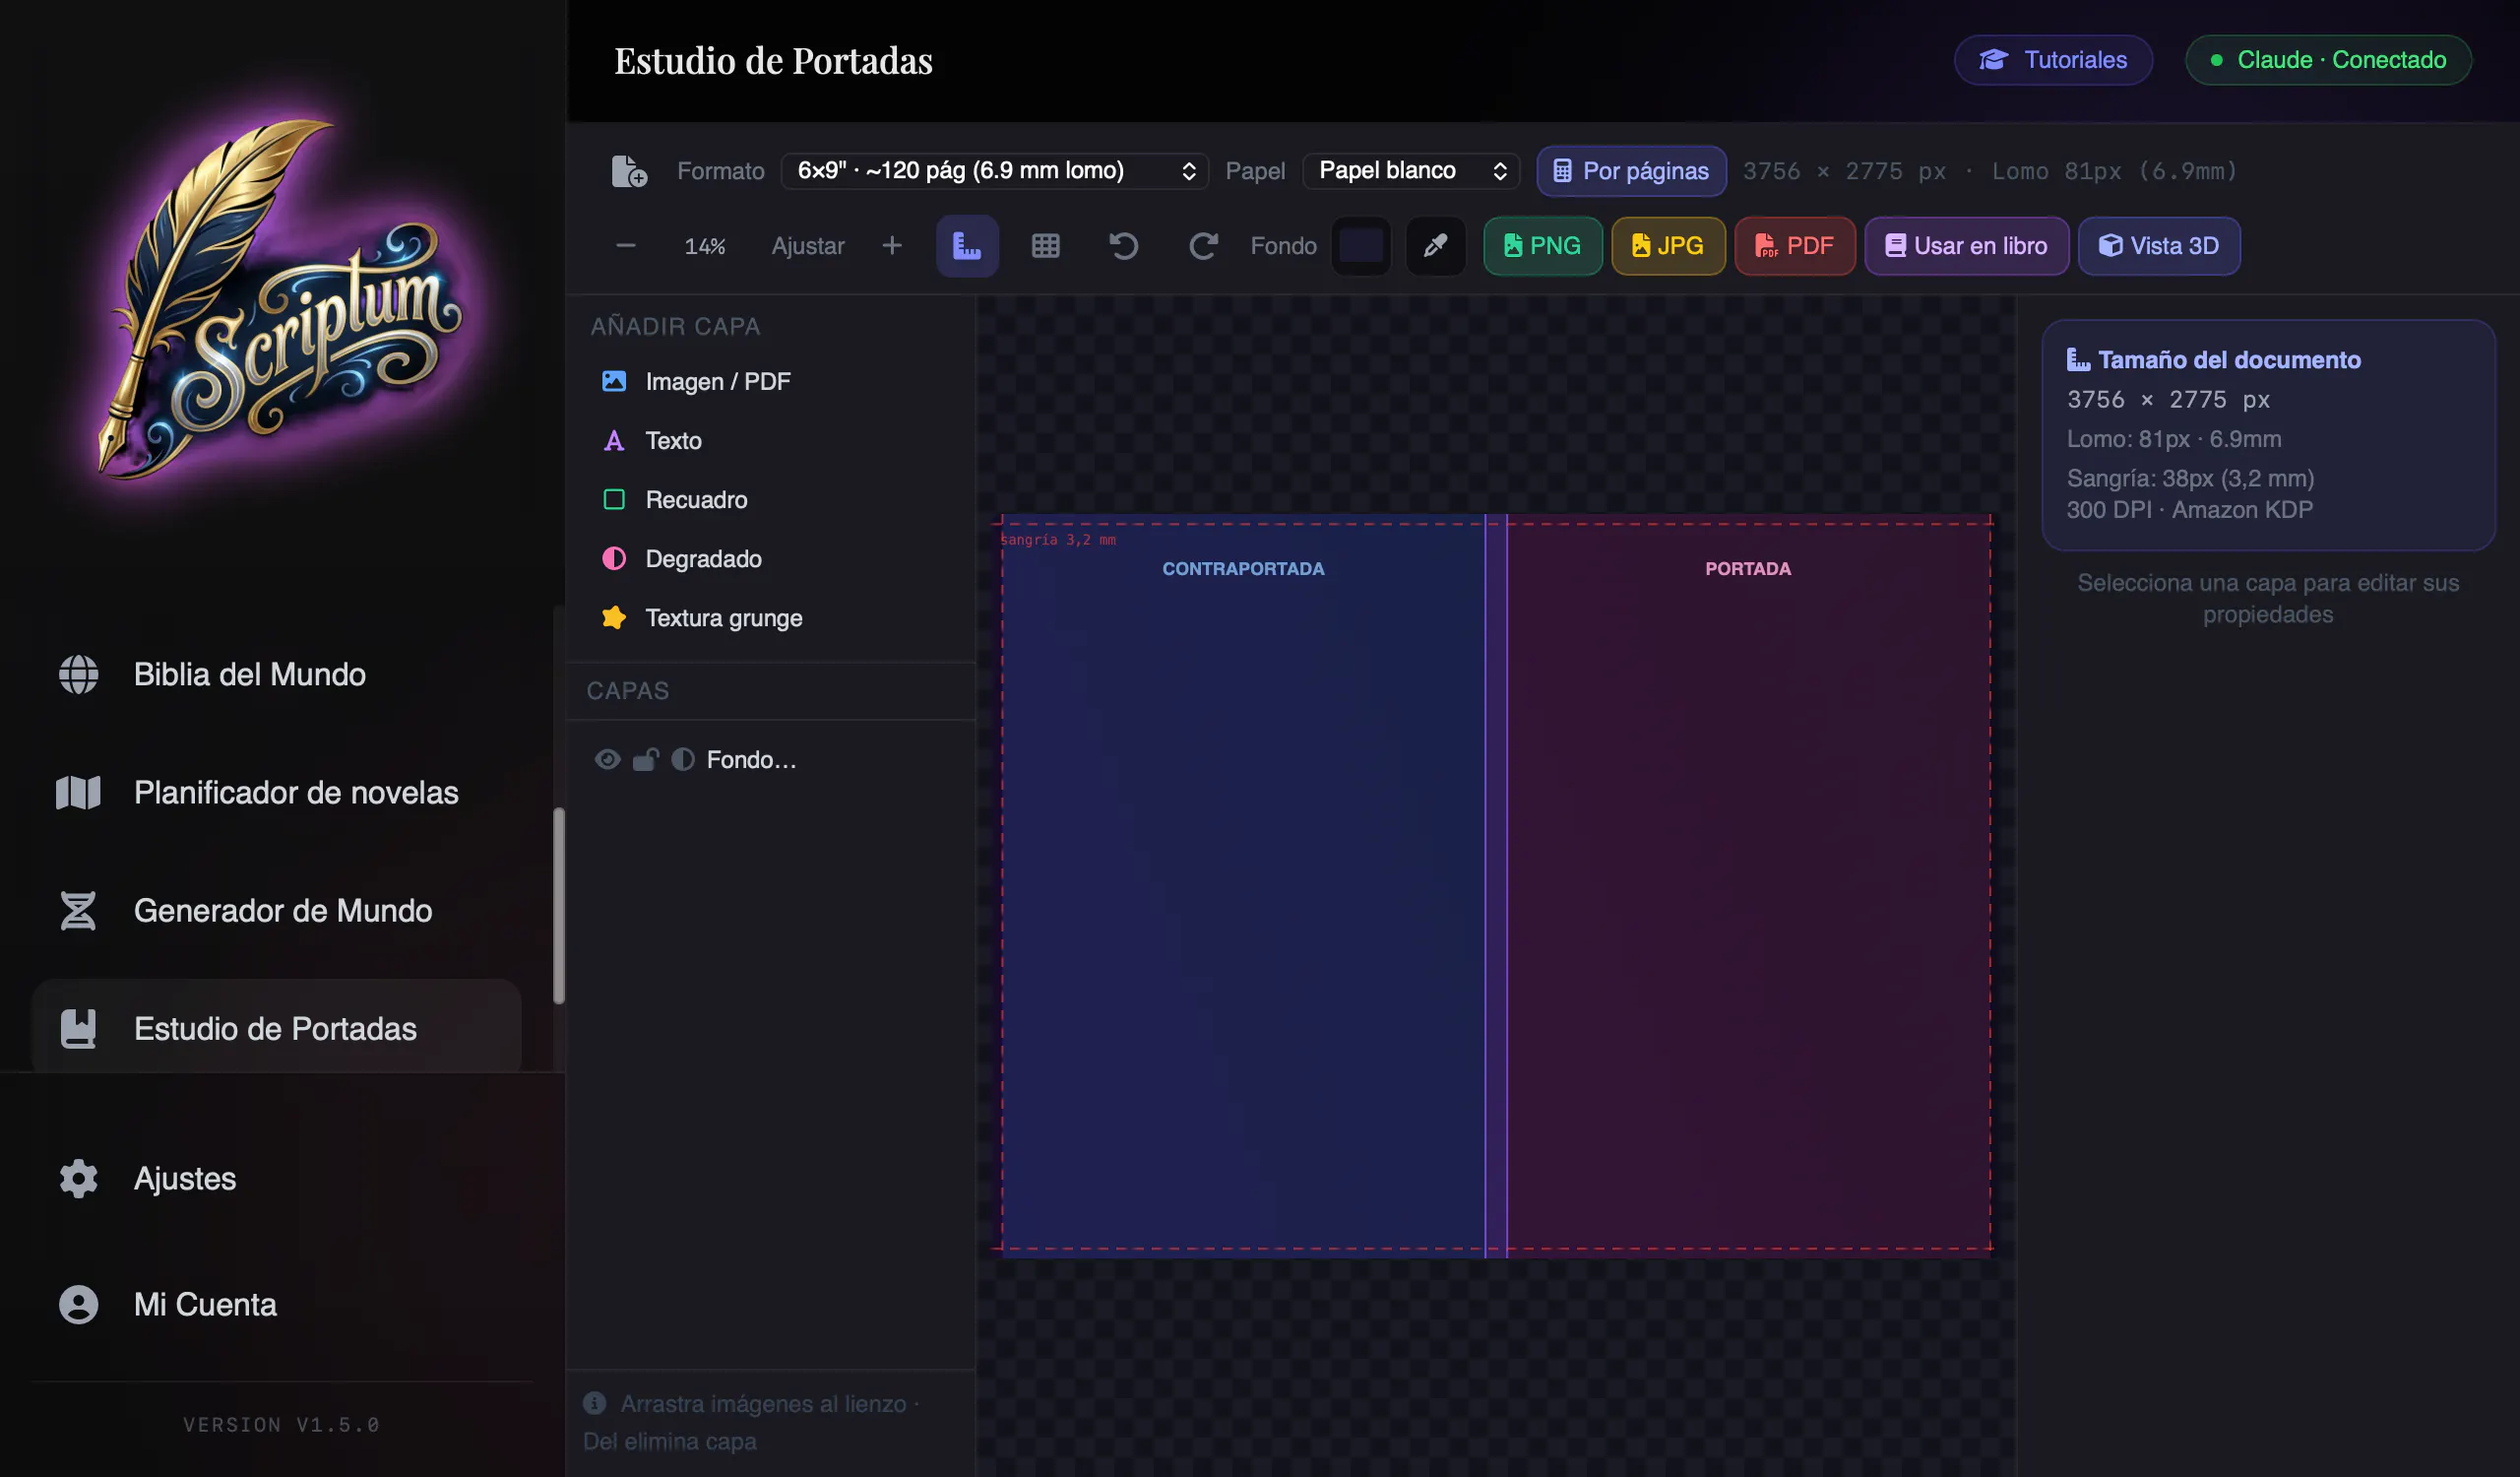Export cover as JPG
Image resolution: width=2520 pixels, height=1477 pixels.
tap(1668, 246)
